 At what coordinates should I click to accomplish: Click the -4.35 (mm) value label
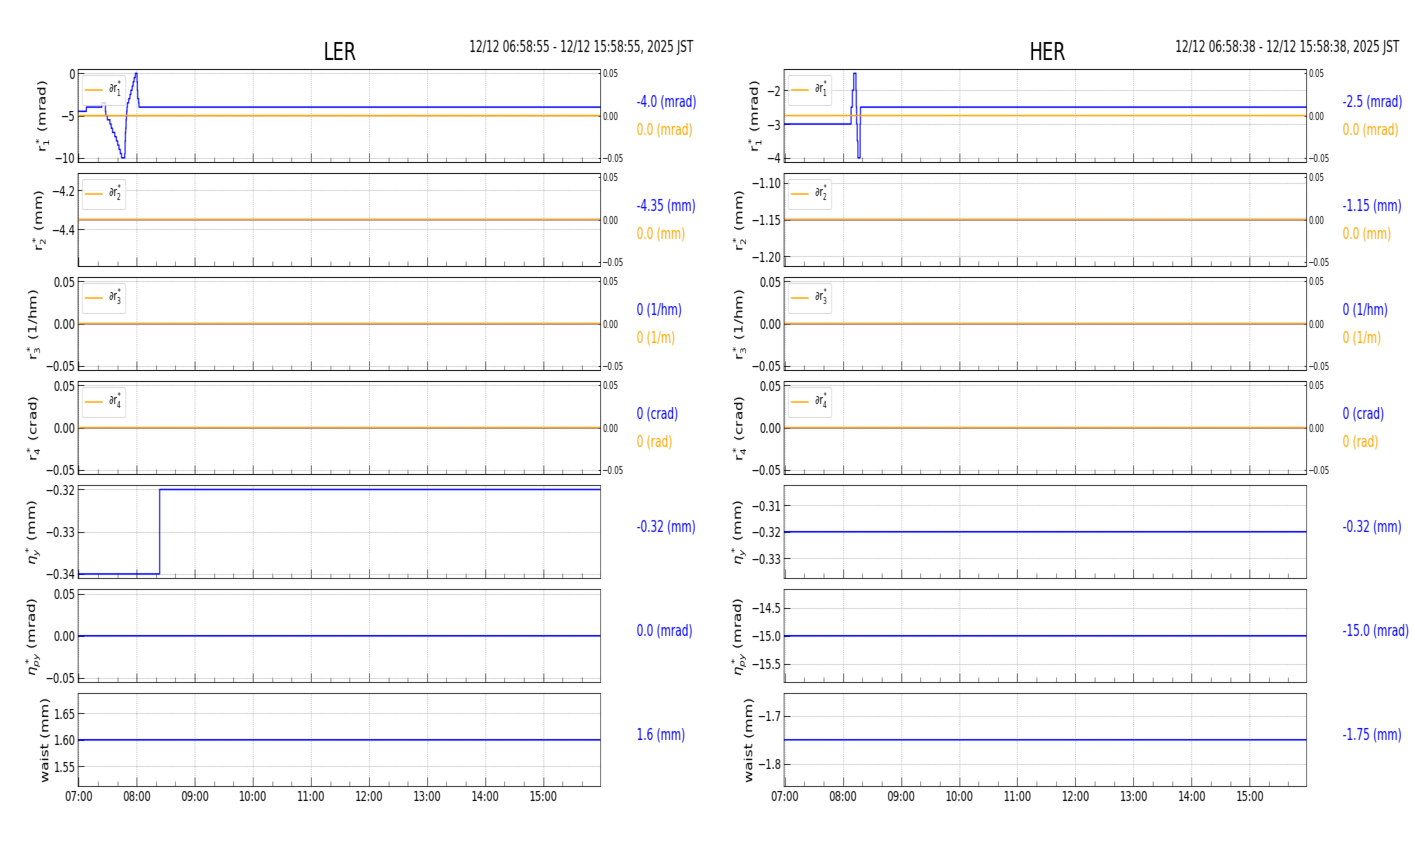coord(666,206)
